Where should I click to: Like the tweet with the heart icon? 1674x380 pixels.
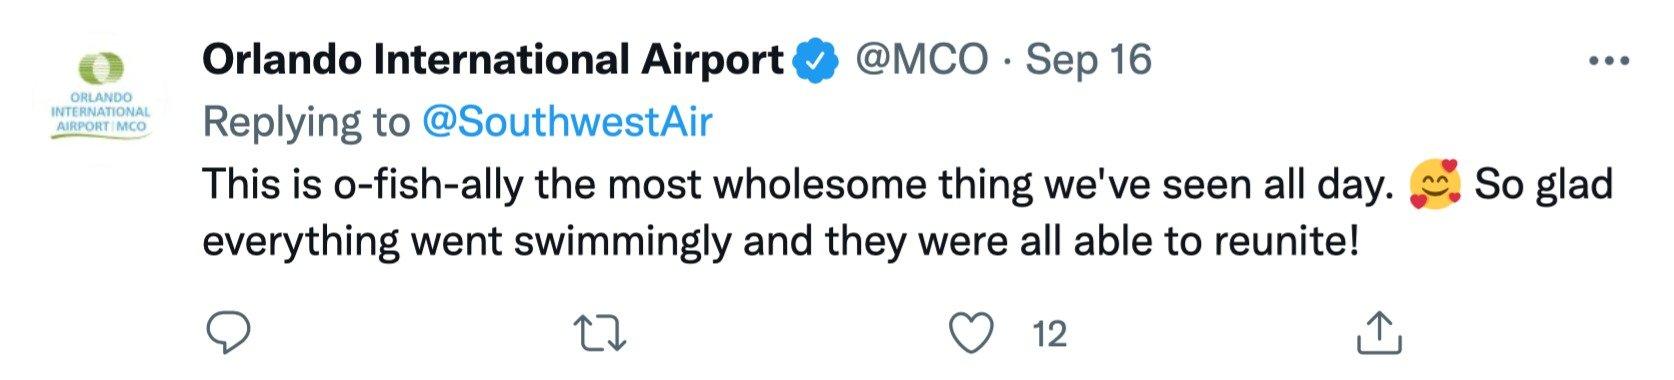[971, 333]
